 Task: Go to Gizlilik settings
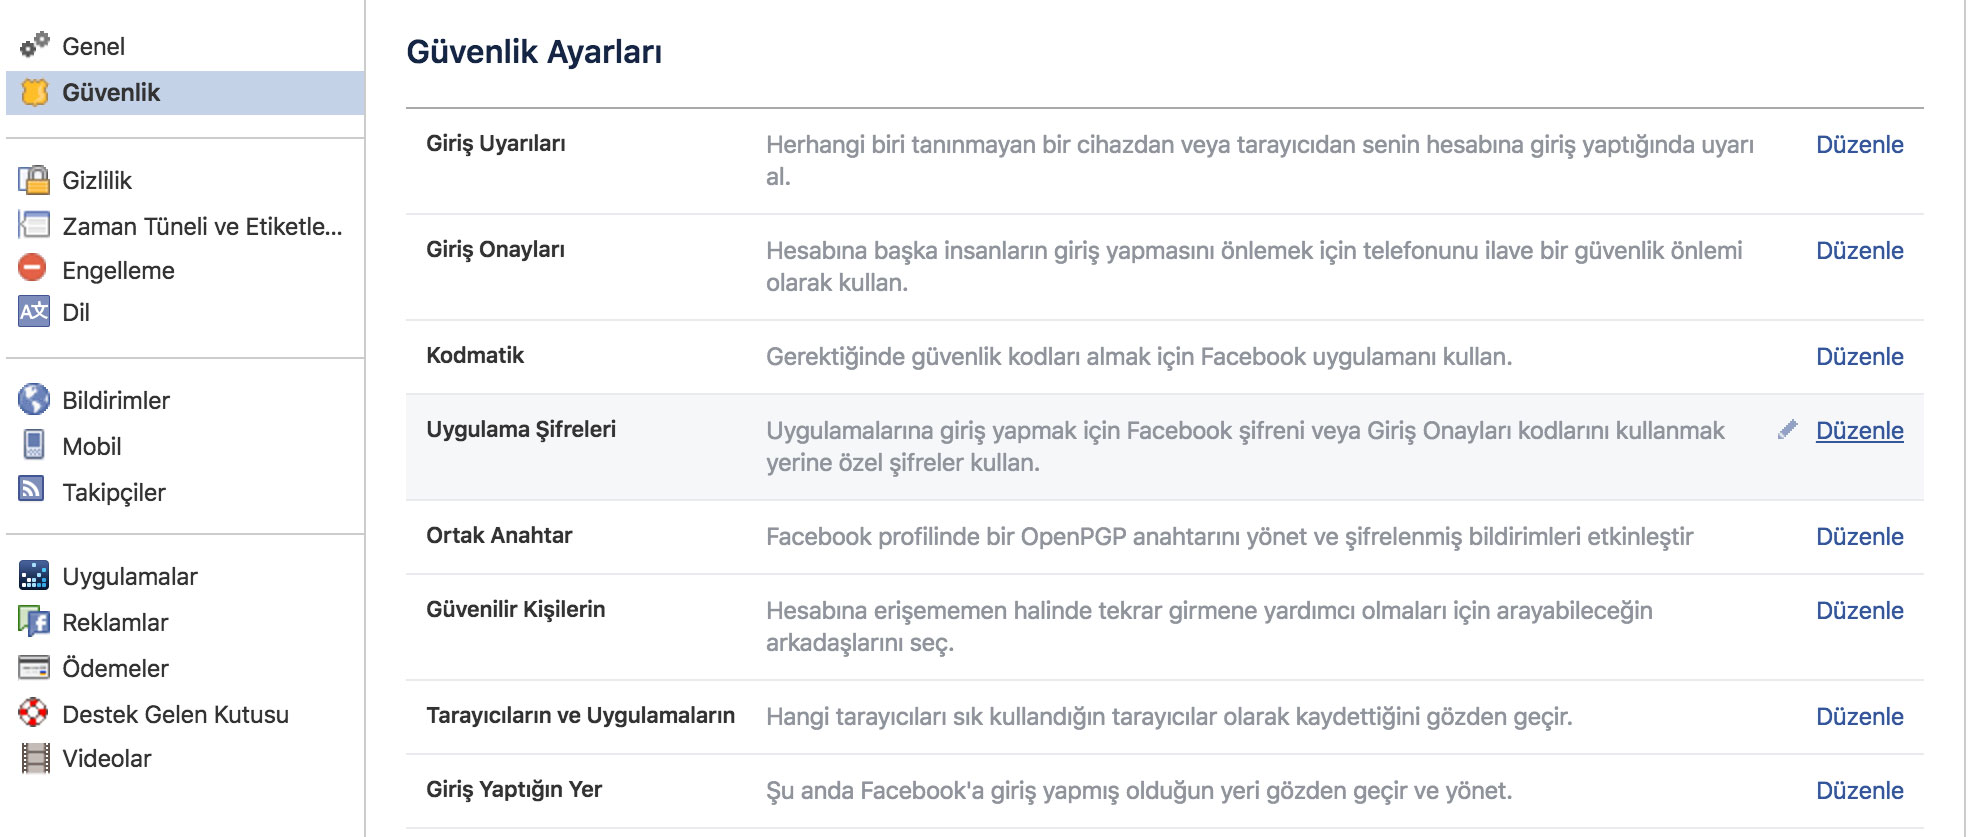[x=97, y=180]
